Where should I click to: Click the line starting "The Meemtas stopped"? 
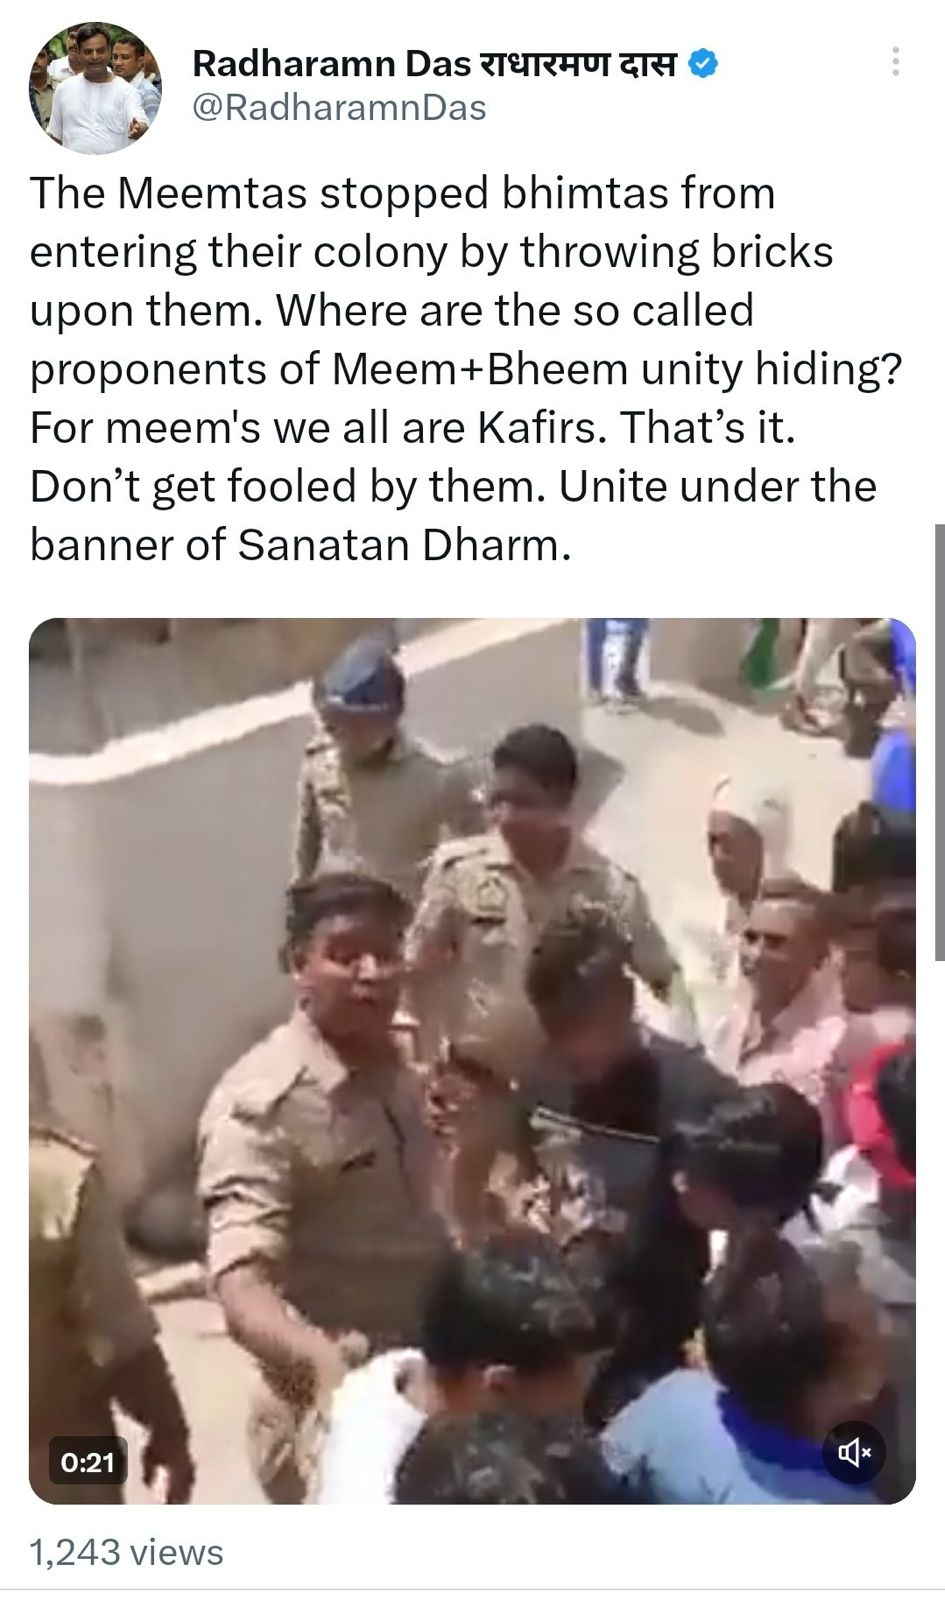coord(402,193)
